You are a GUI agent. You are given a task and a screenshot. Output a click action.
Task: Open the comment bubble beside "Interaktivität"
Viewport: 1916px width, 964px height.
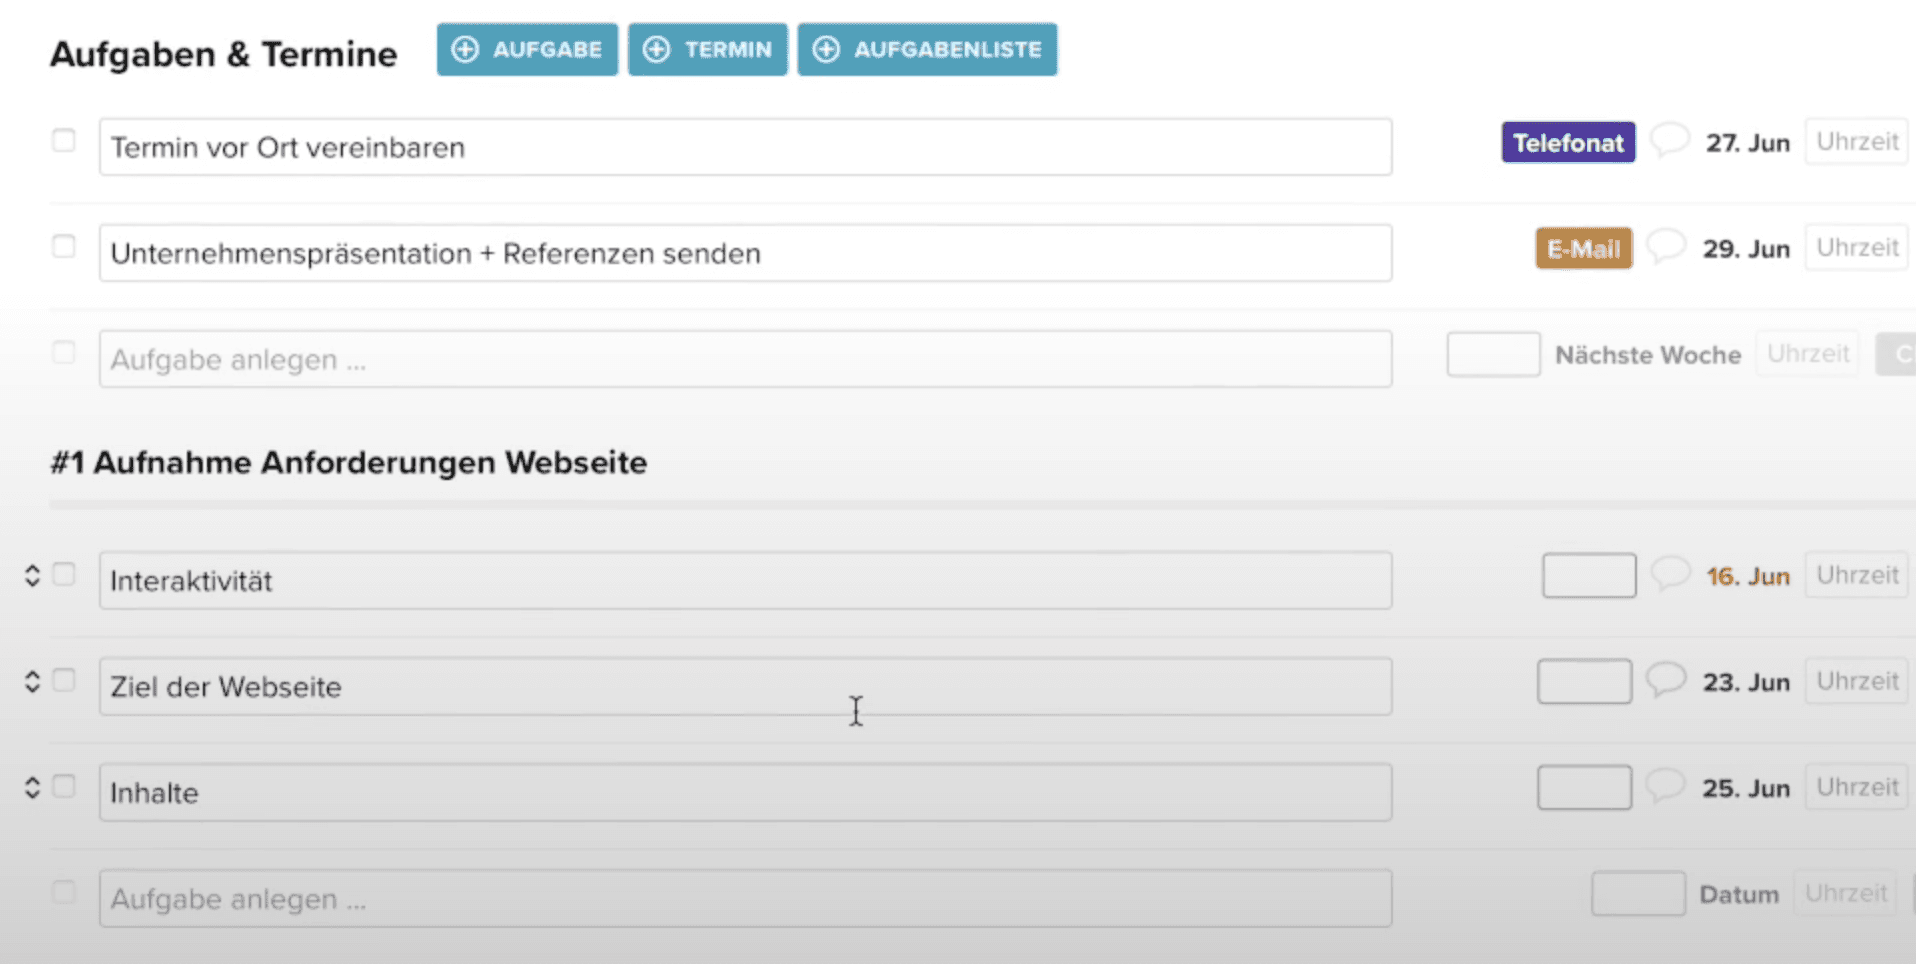point(1670,575)
